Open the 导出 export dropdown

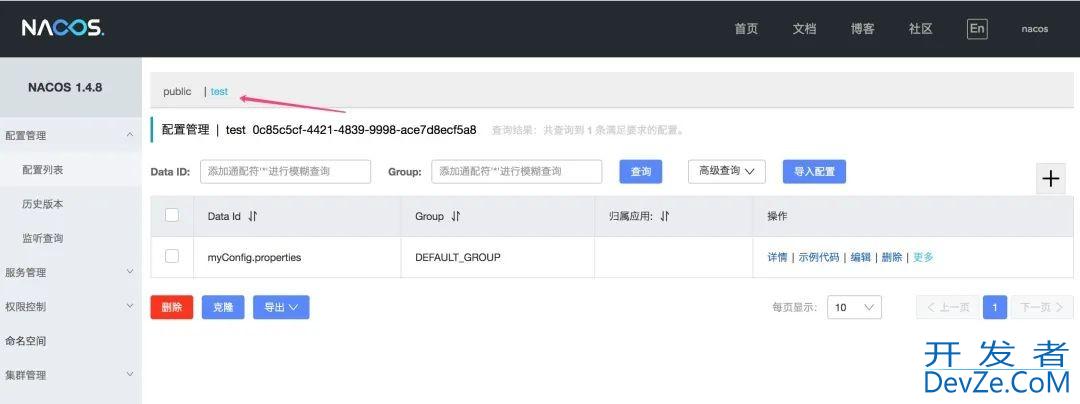coord(281,307)
